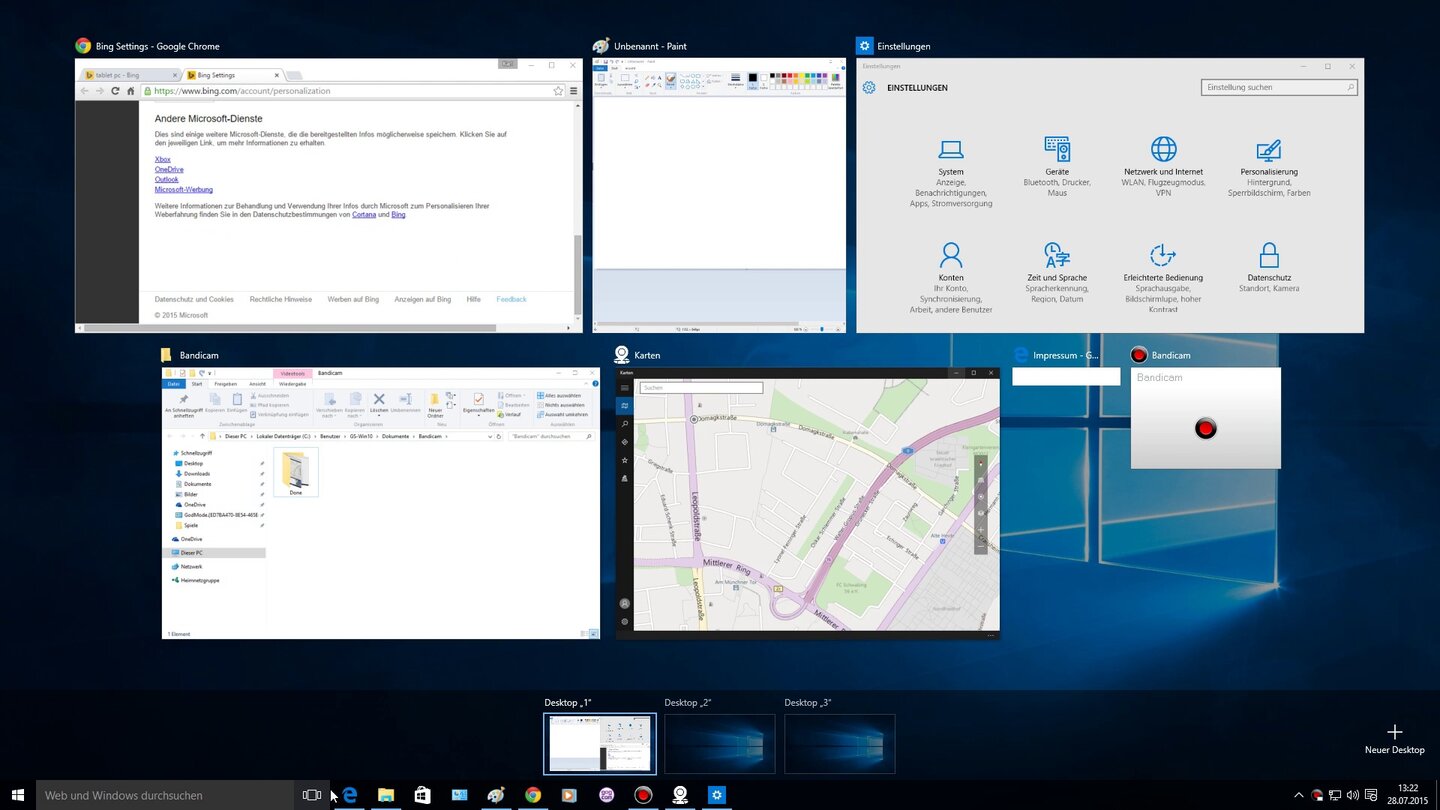Screen dimensions: 1440x810
Task: Open Erleichterte Bedienung settings
Action: pyautogui.click(x=1163, y=277)
